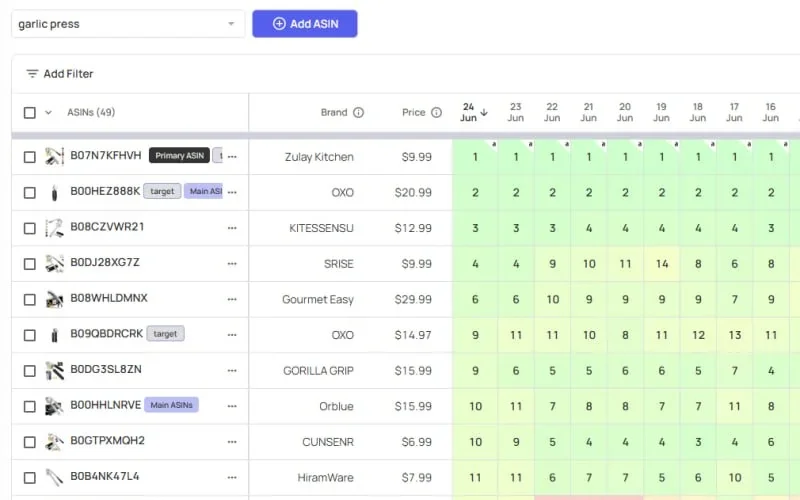Click the Add ASIN button
Viewport: 800px width, 500px height.
point(305,24)
